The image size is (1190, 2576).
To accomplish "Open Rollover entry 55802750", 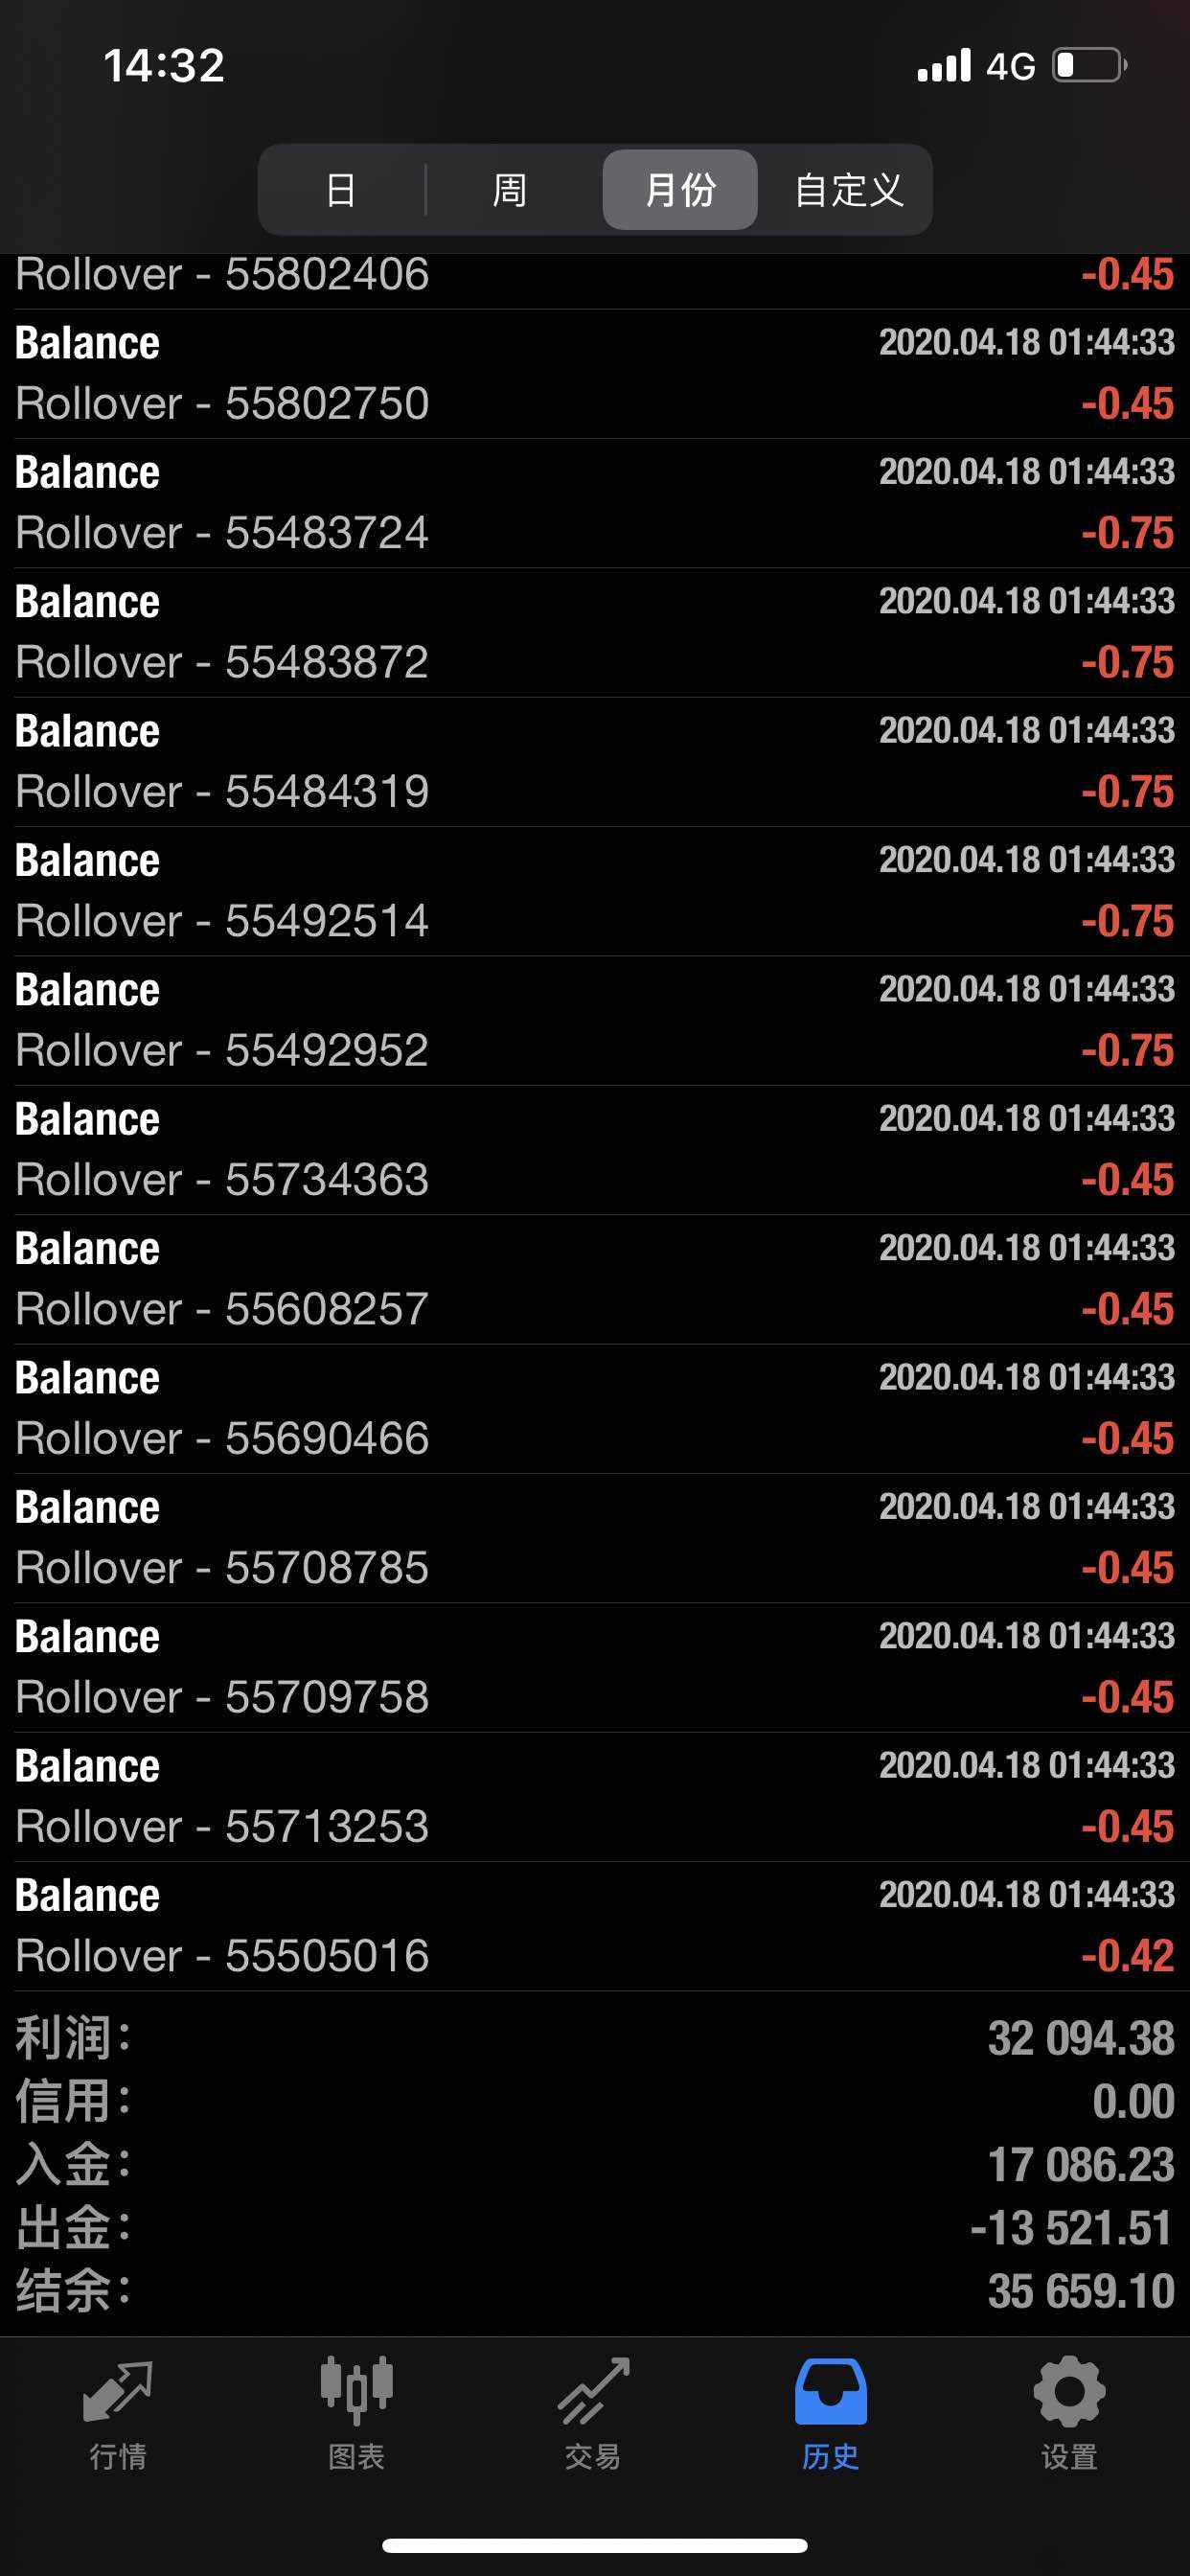I will tap(595, 374).
